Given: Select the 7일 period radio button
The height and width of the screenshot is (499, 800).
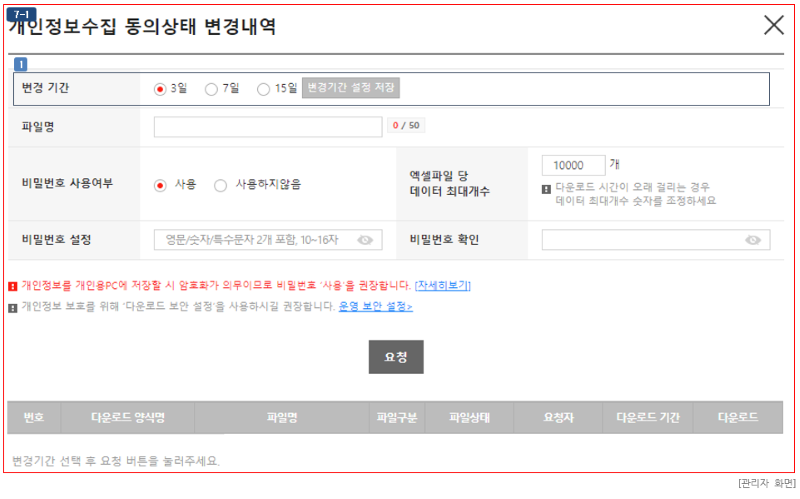Looking at the screenshot, I should [211, 89].
